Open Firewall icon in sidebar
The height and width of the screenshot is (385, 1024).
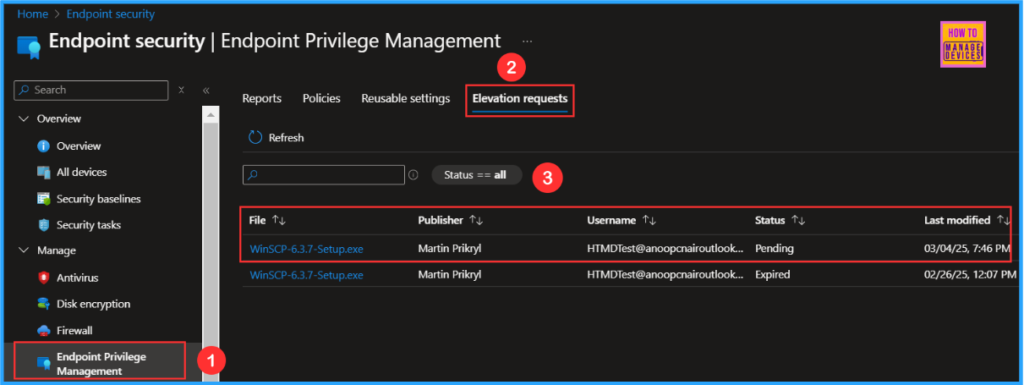tap(44, 331)
